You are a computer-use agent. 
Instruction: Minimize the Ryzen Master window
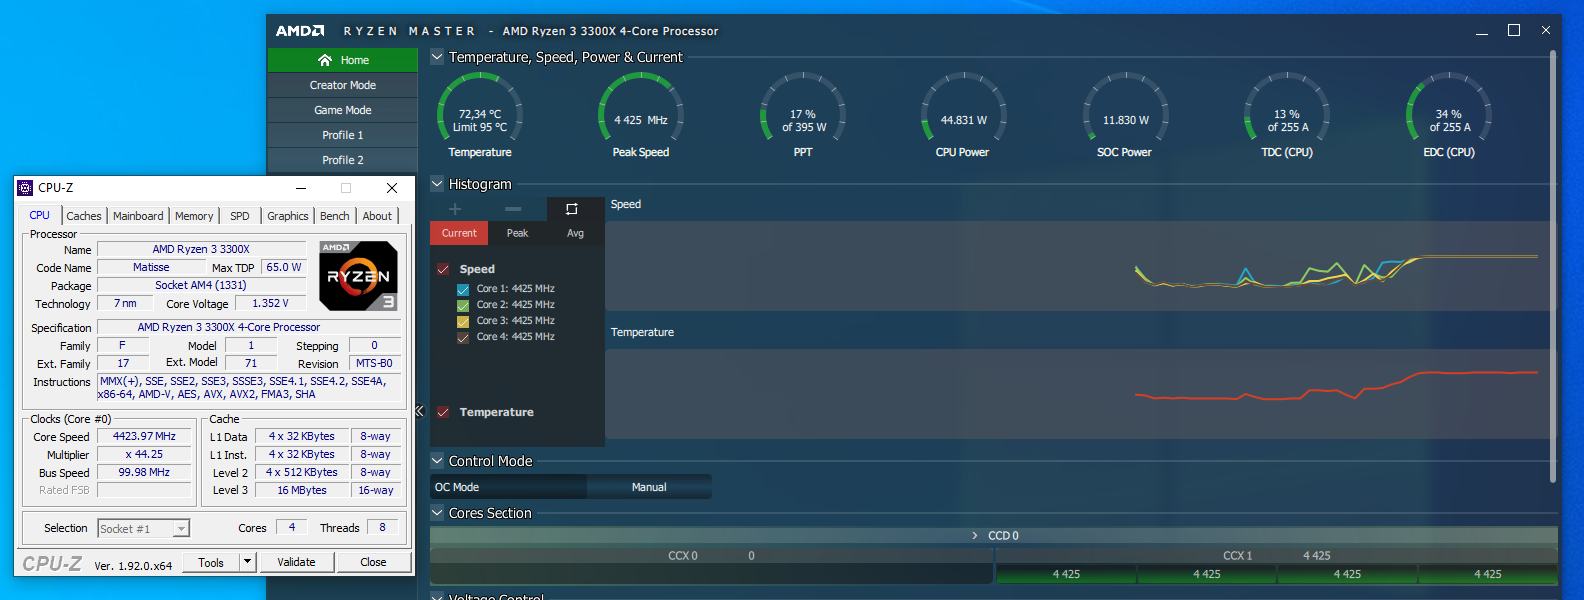1482,31
